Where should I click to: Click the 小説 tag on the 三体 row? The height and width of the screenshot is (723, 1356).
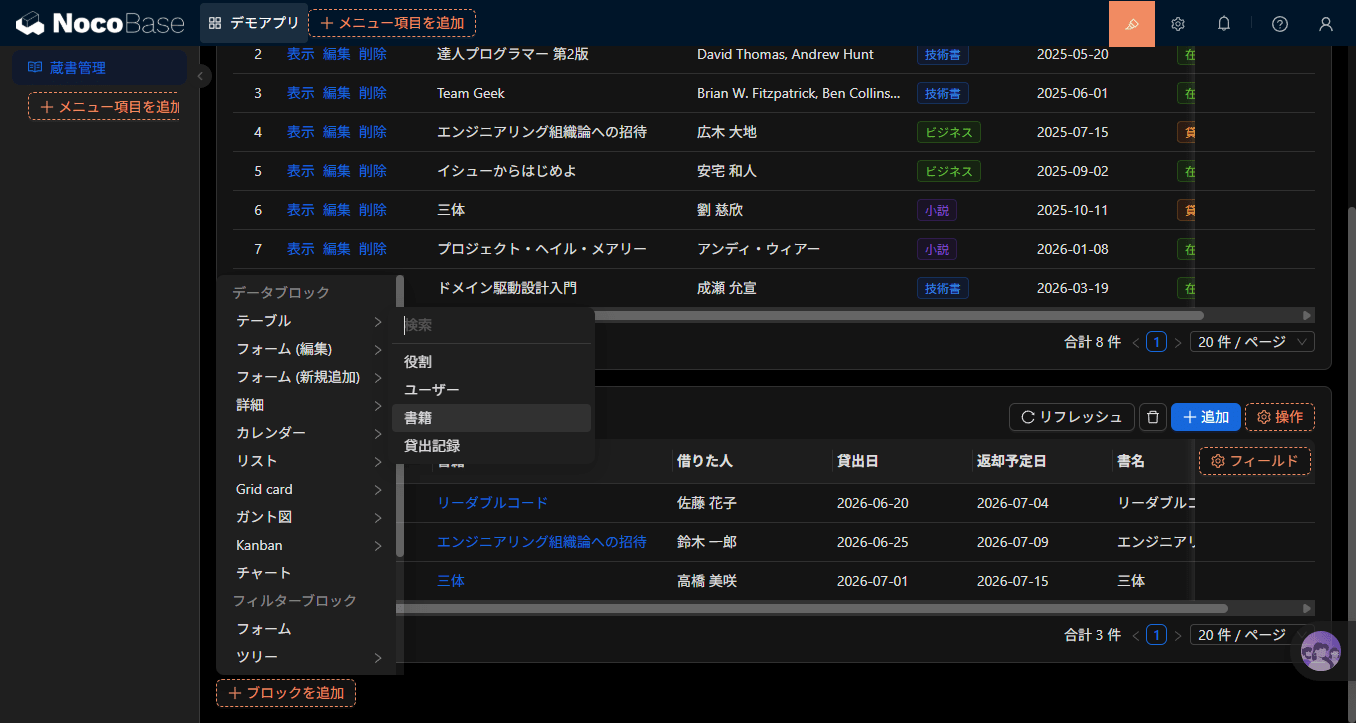coord(937,210)
